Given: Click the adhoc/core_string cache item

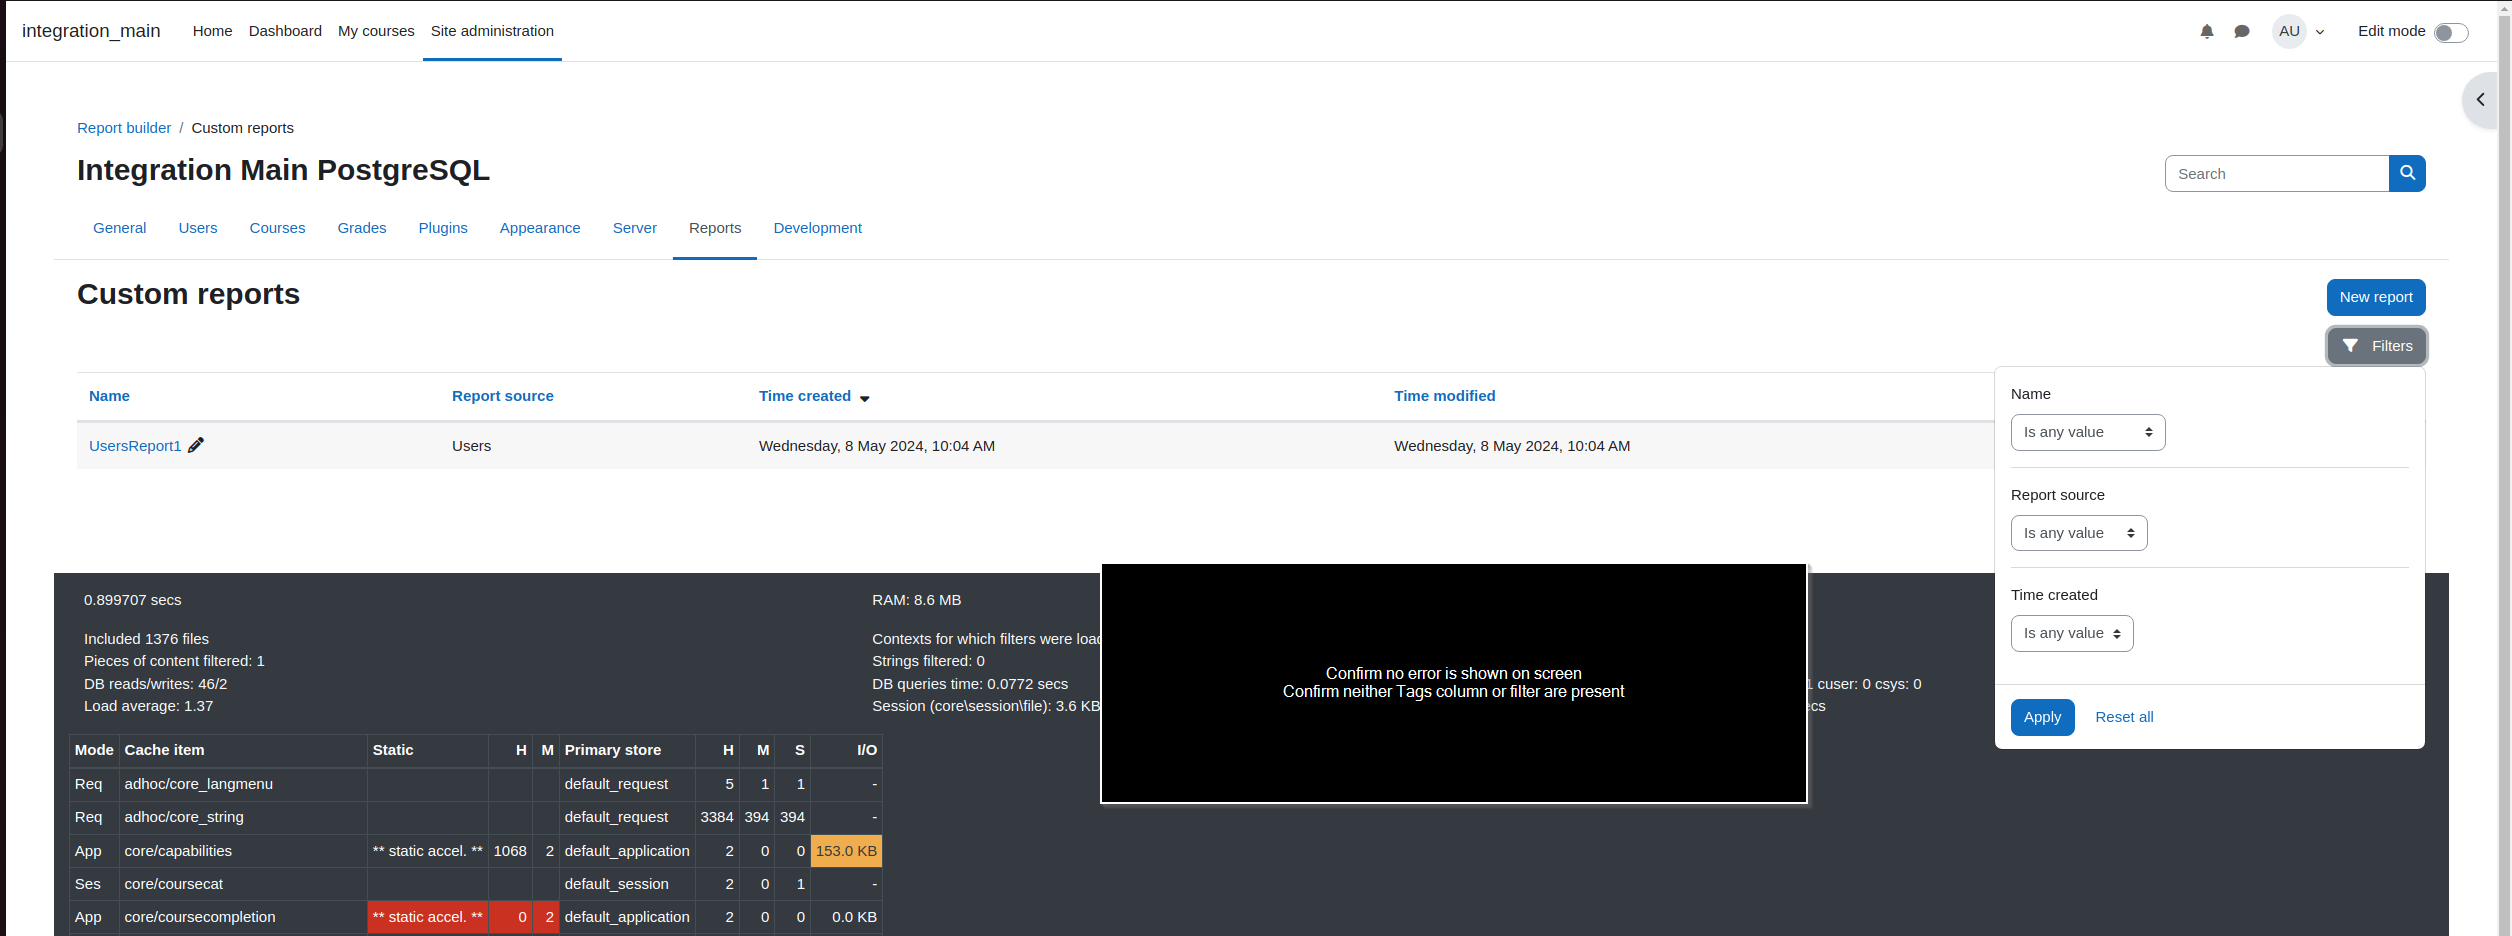Looking at the screenshot, I should coord(184,817).
